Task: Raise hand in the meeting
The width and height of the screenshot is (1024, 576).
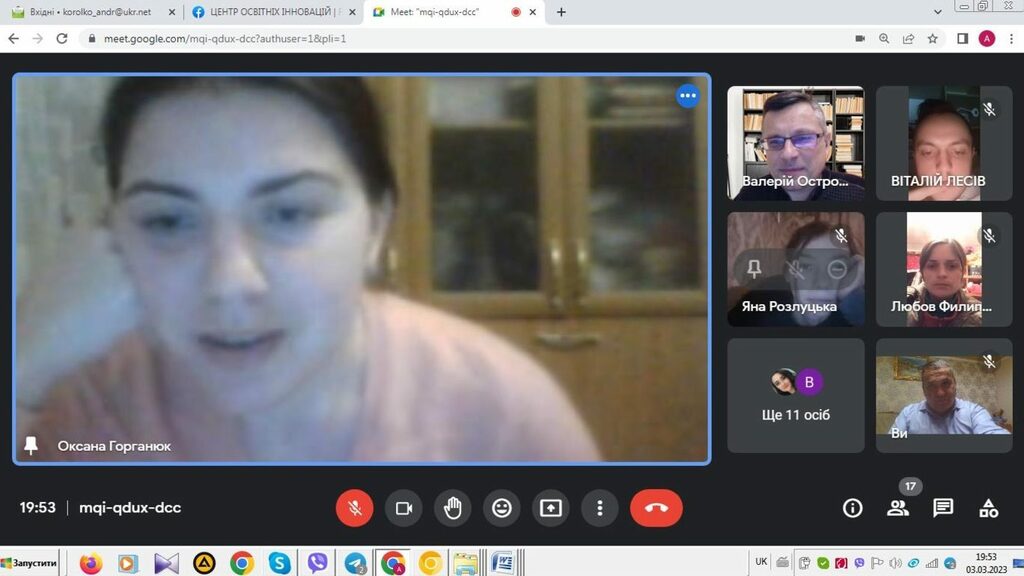Action: coord(453,508)
